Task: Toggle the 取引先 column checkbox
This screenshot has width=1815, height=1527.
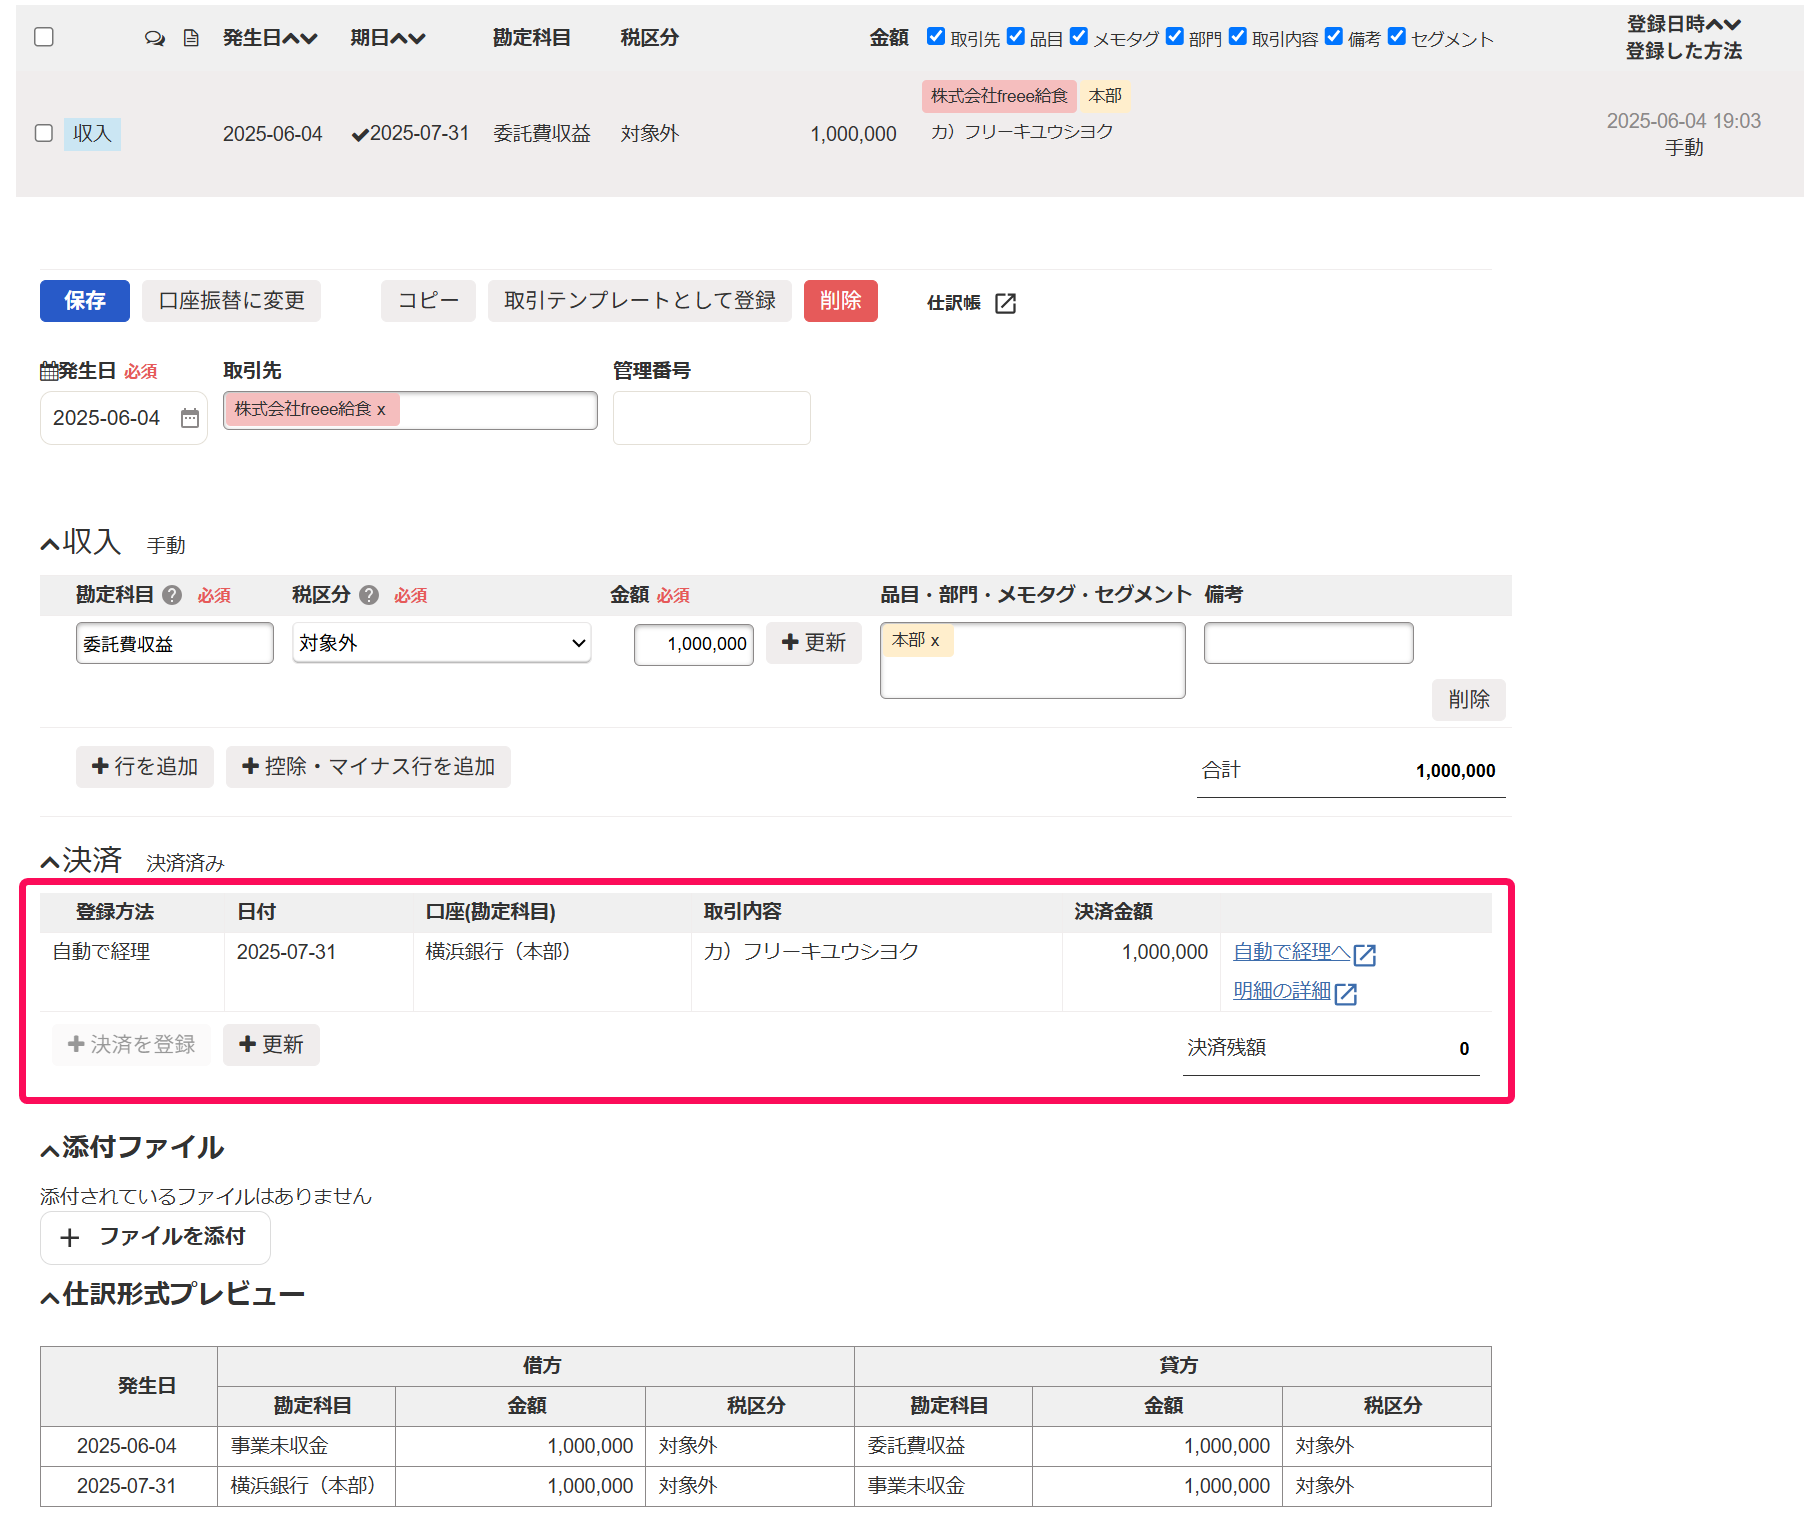Action: pos(936,37)
